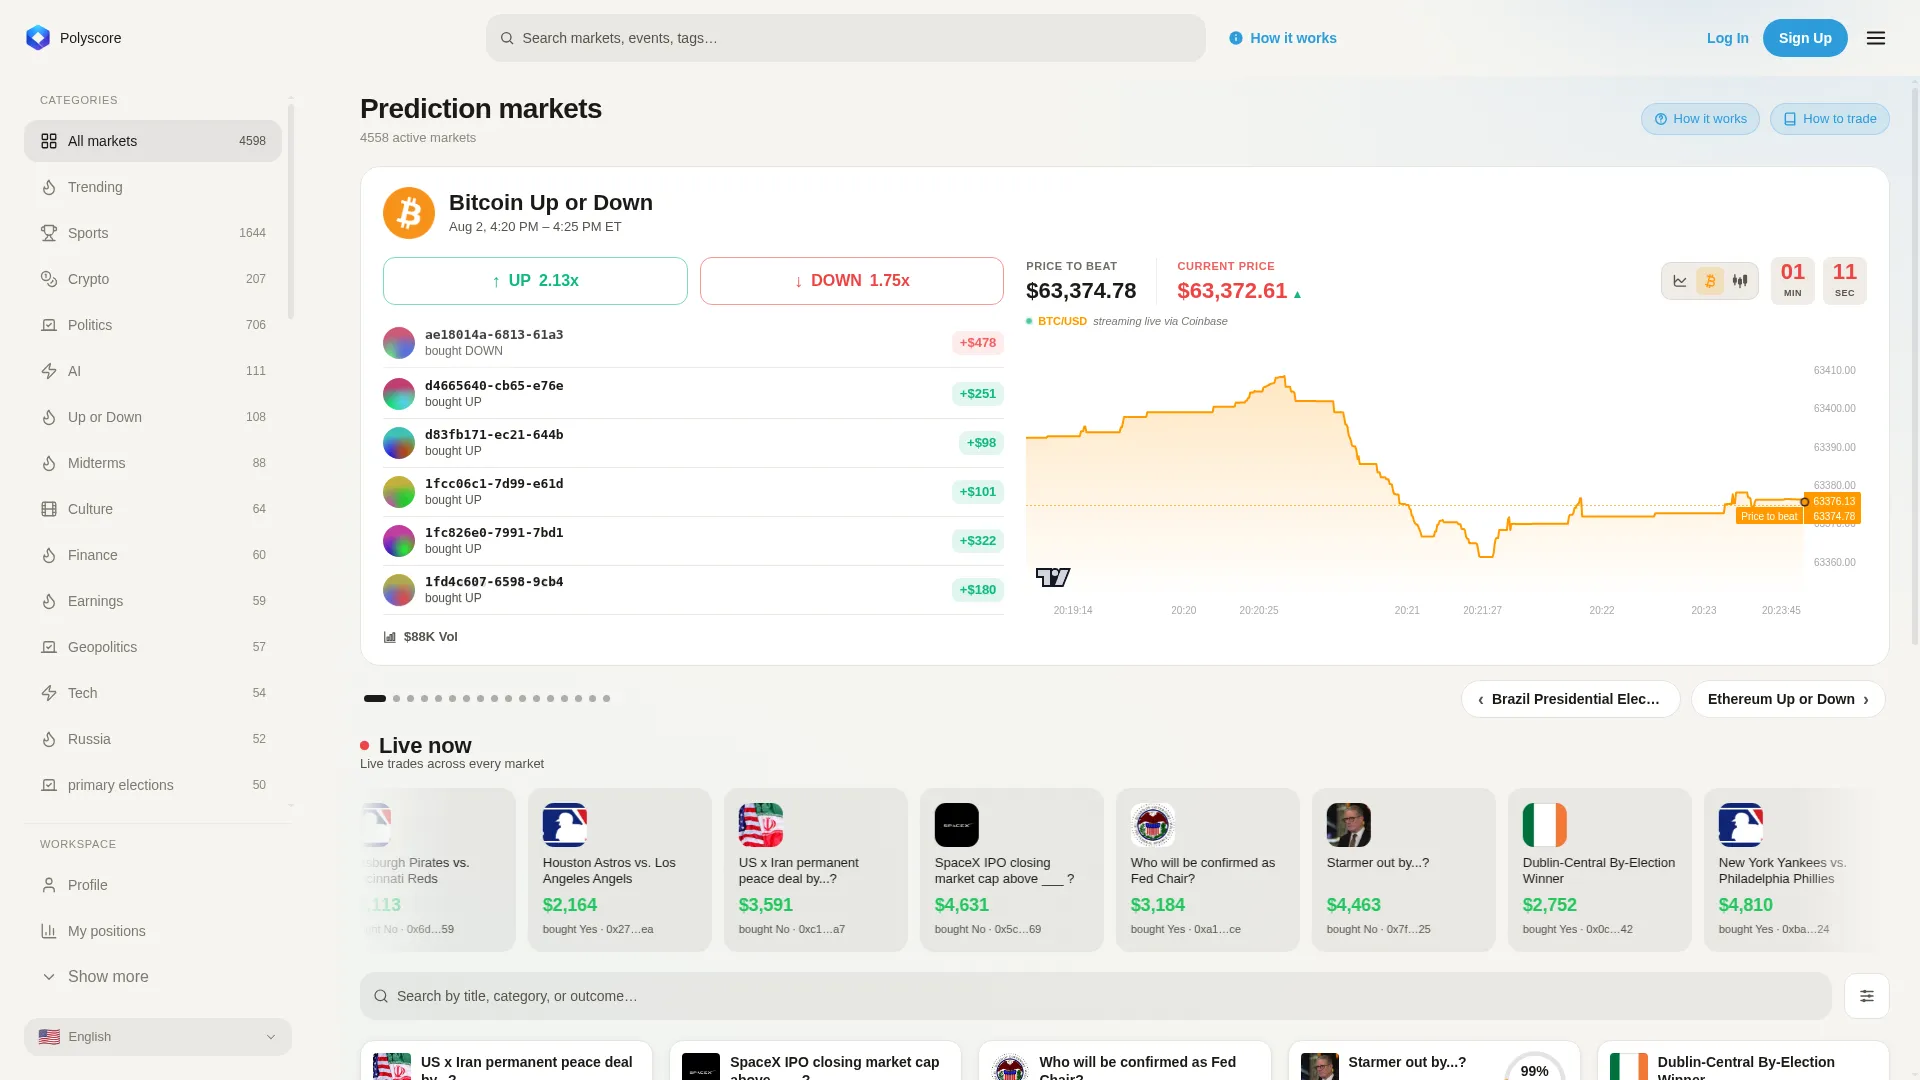
Task: Open the Earnings category
Action: click(x=153, y=601)
